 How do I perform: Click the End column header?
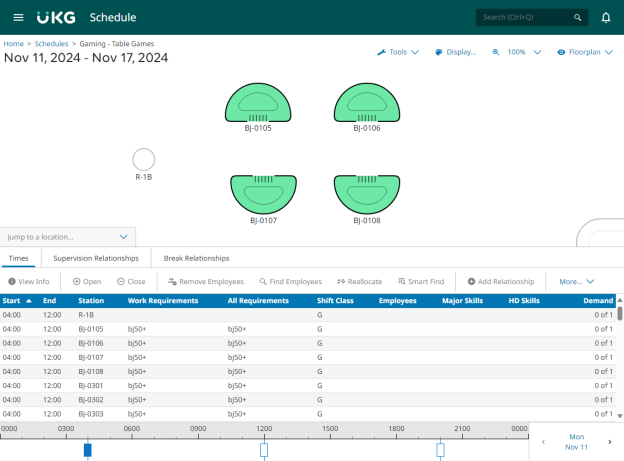(x=50, y=301)
